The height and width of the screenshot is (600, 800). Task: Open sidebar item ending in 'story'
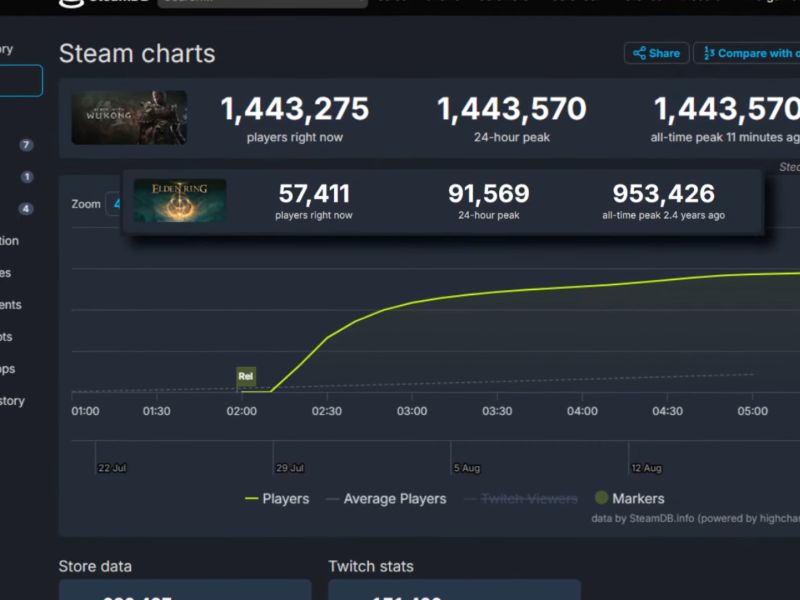(x=12, y=401)
